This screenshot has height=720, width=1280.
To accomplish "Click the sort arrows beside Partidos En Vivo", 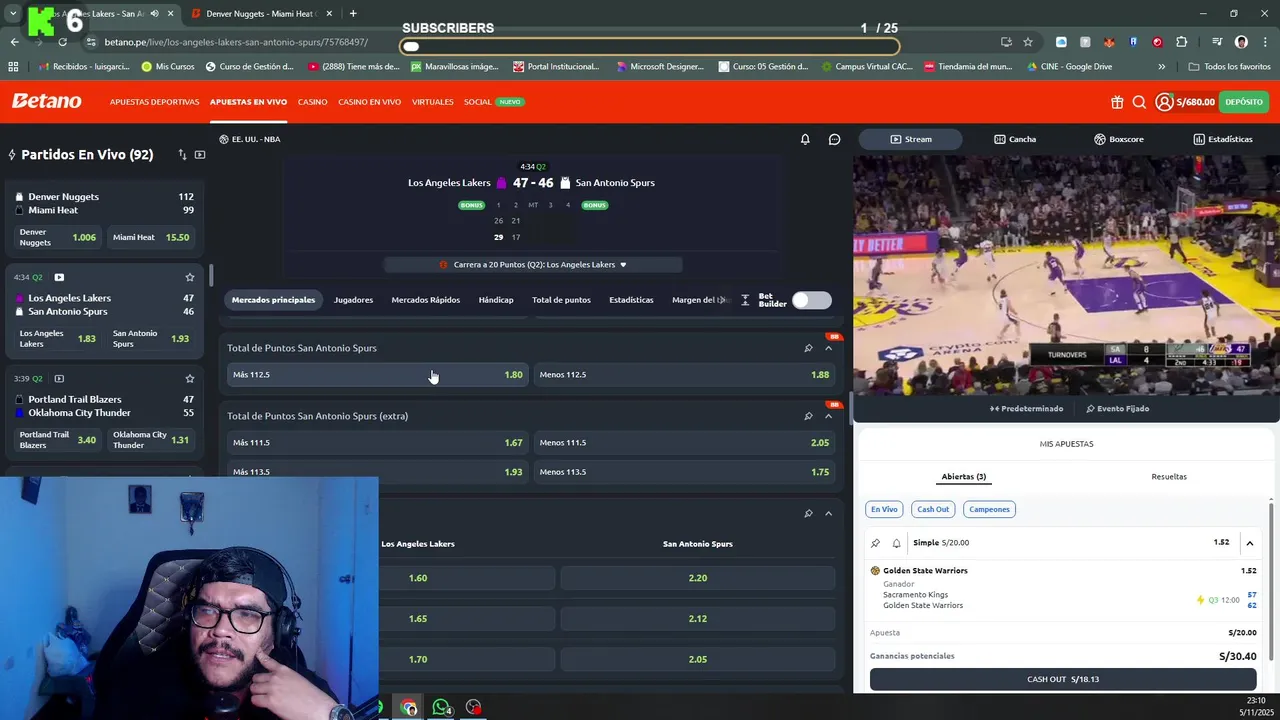I will 182,155.
